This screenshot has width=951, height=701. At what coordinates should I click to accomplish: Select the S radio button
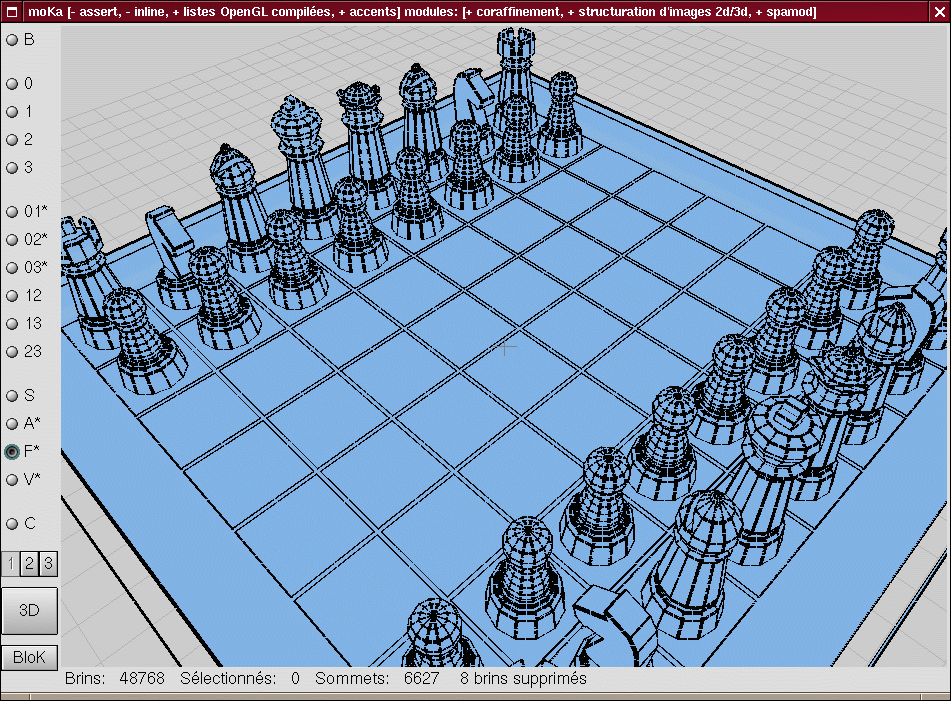13,396
